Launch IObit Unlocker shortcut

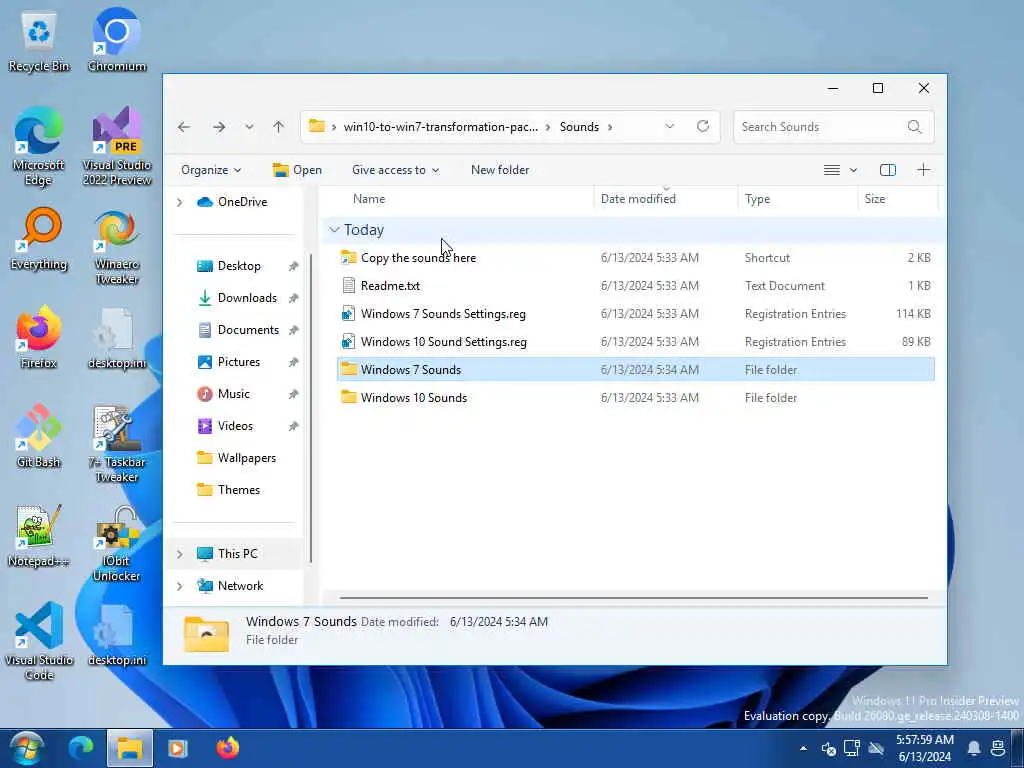click(x=117, y=543)
